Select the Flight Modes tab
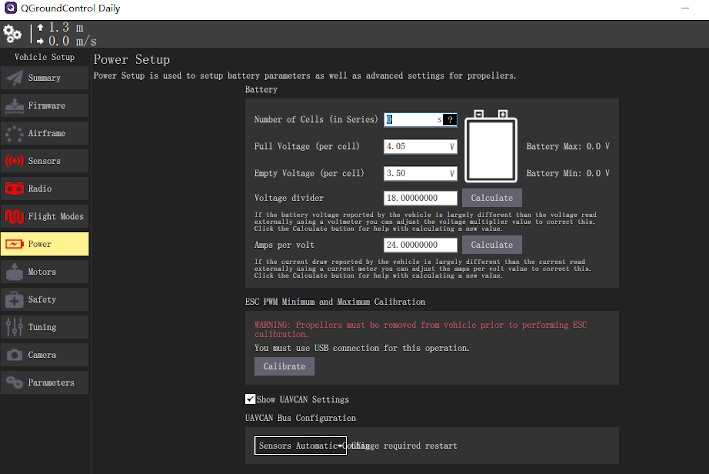The image size is (709, 474). pos(45,216)
